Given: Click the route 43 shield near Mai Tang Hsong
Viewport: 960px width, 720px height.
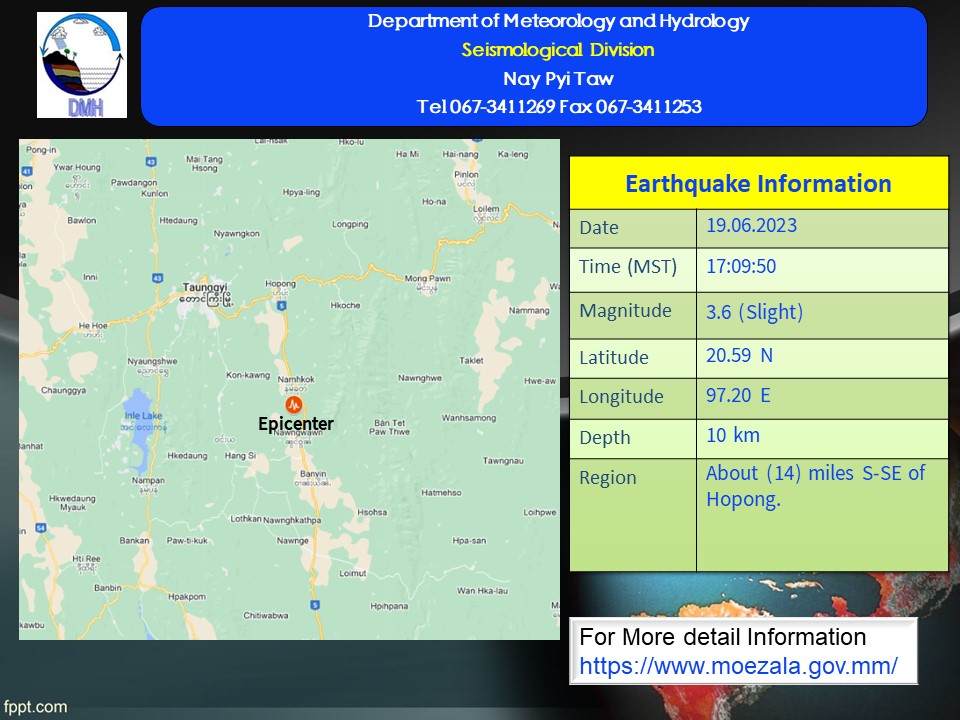Looking at the screenshot, I should click(151, 162).
